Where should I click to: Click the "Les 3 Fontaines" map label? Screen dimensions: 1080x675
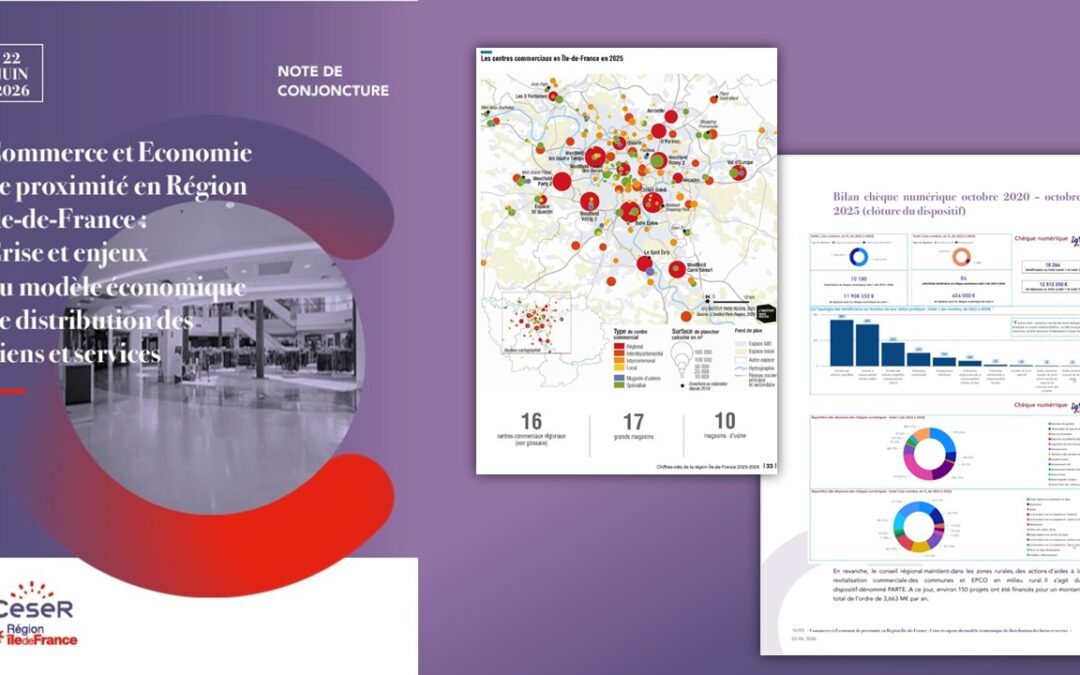[530, 97]
